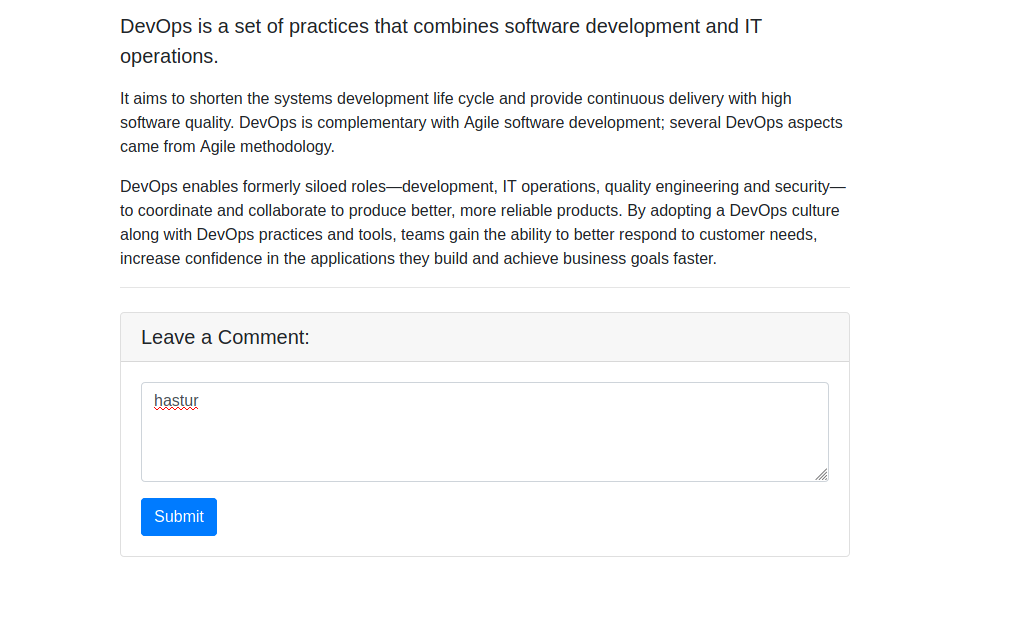The height and width of the screenshot is (628, 1029).
Task: Click the horizontal divider above the comment card
Action: [484, 288]
